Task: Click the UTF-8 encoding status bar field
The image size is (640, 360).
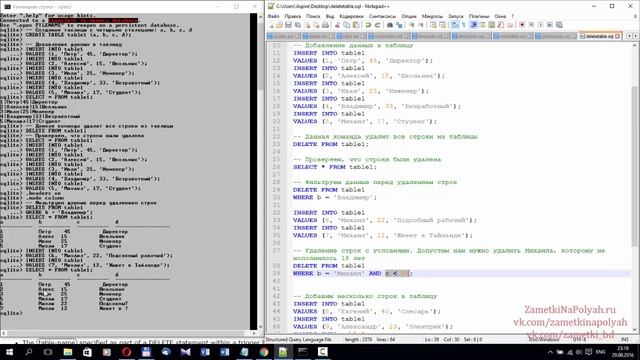Action: coord(579,340)
